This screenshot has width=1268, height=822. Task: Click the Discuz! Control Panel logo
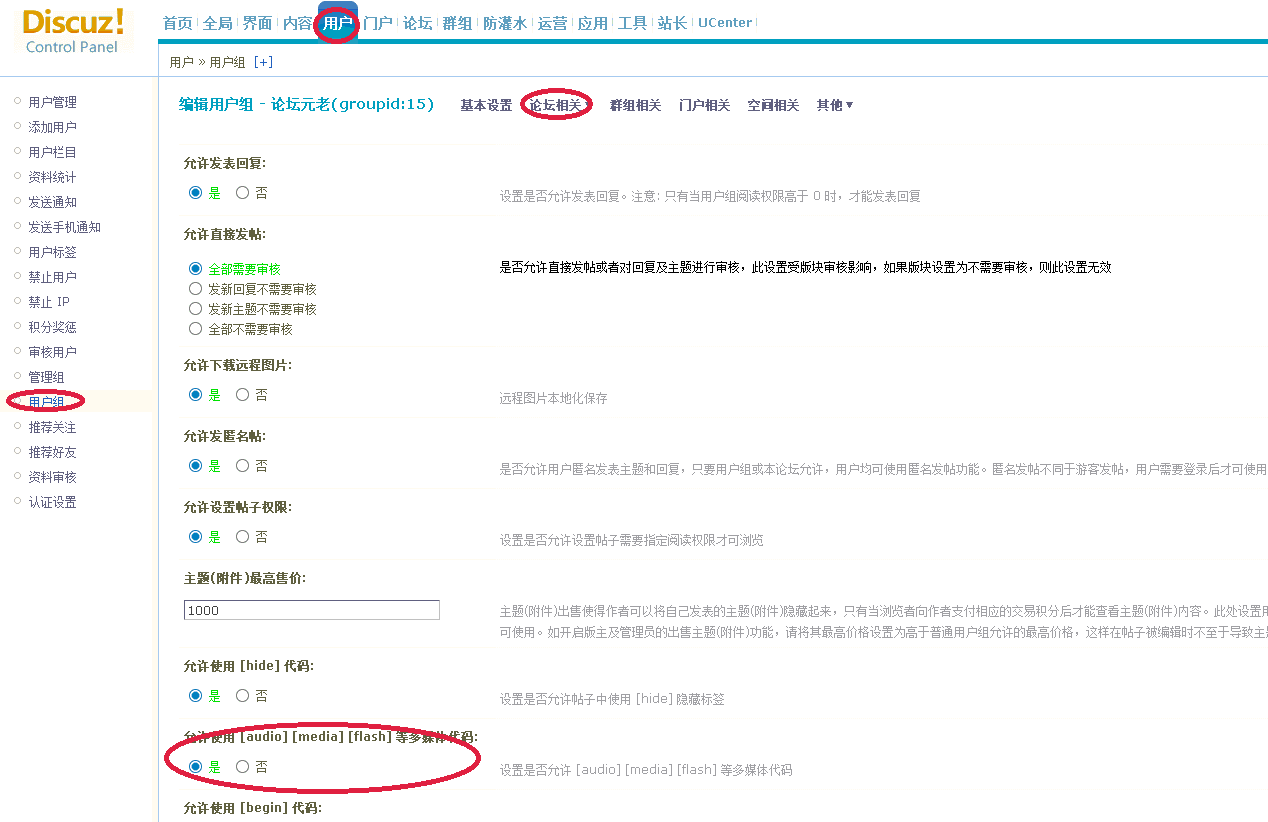coord(73,30)
